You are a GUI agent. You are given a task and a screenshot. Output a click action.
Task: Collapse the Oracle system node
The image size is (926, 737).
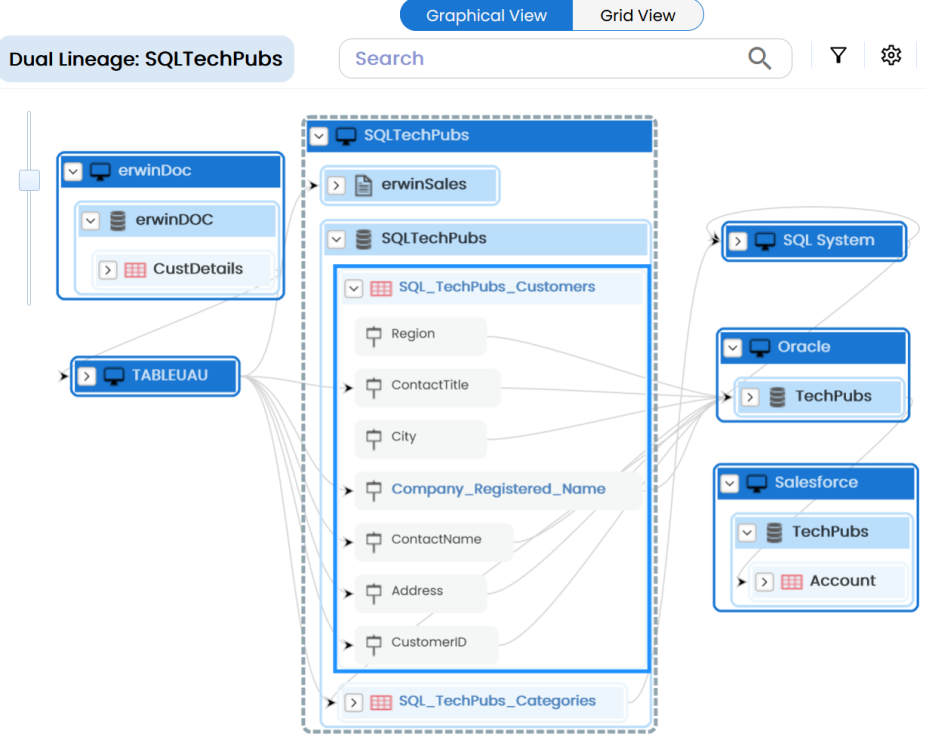tap(733, 348)
